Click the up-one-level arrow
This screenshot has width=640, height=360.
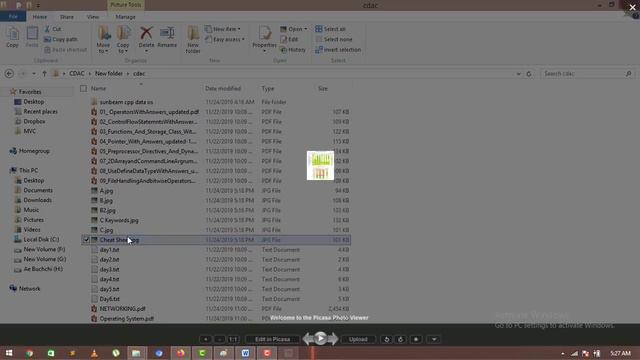point(44,73)
